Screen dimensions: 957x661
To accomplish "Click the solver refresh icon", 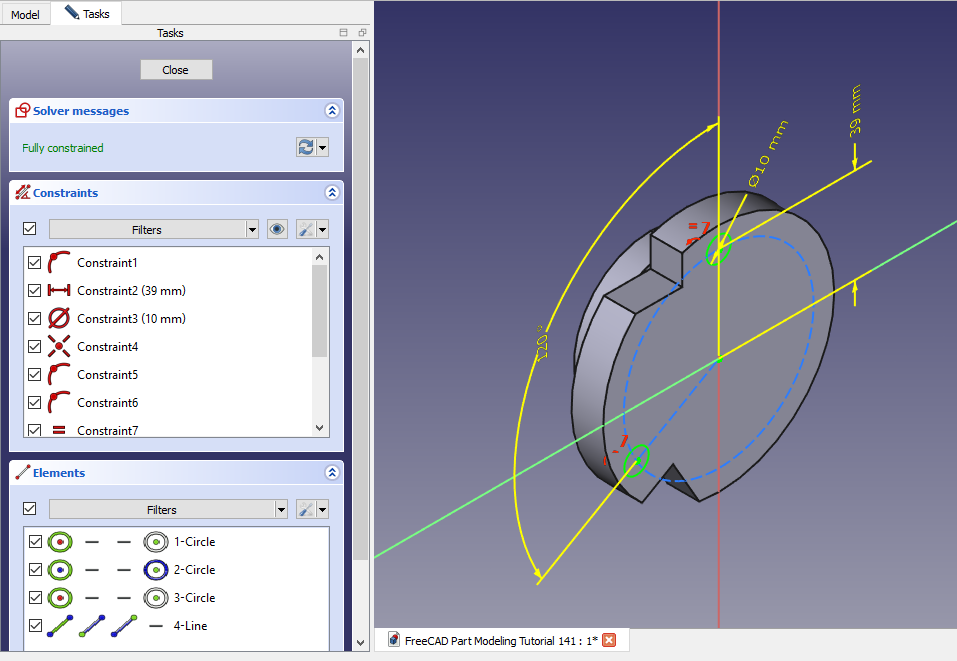I will coord(306,148).
